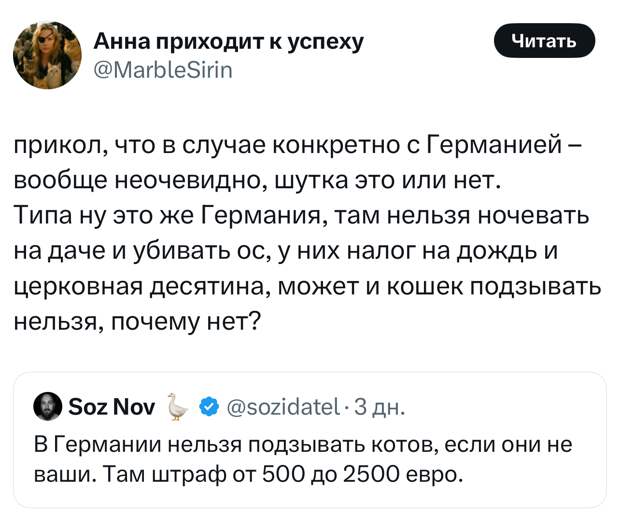This screenshot has height=516, width=620.
Task: Click the line Типа ну это же Германия
Action: (302, 215)
